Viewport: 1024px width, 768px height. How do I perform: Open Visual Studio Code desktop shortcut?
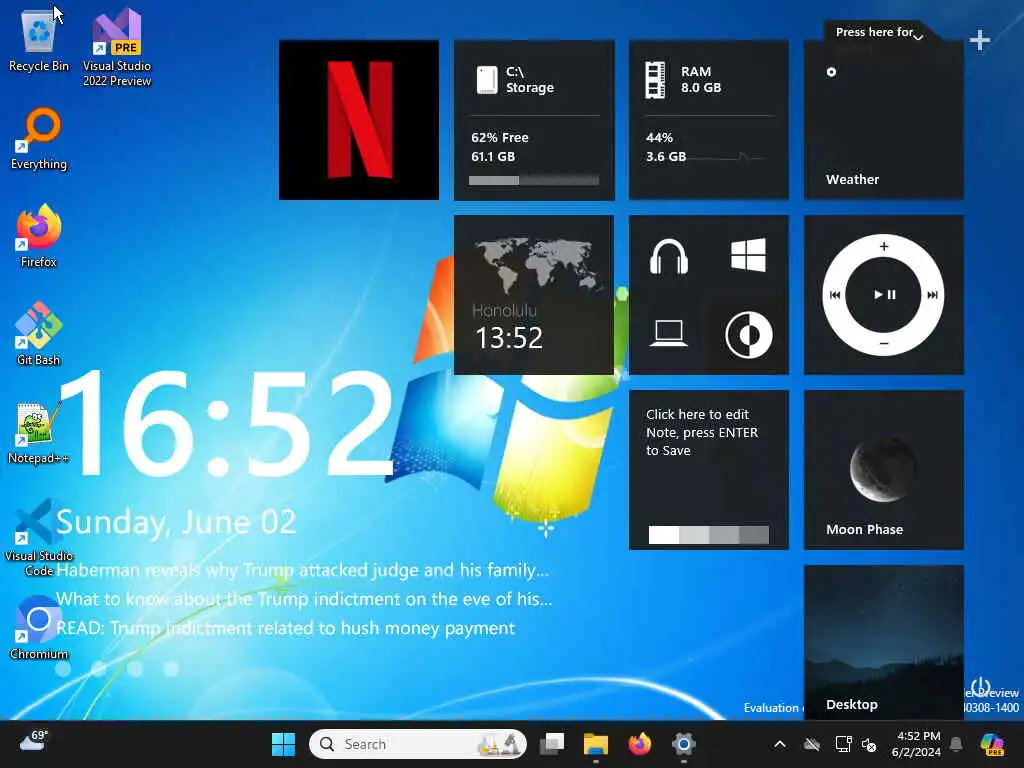tap(39, 537)
